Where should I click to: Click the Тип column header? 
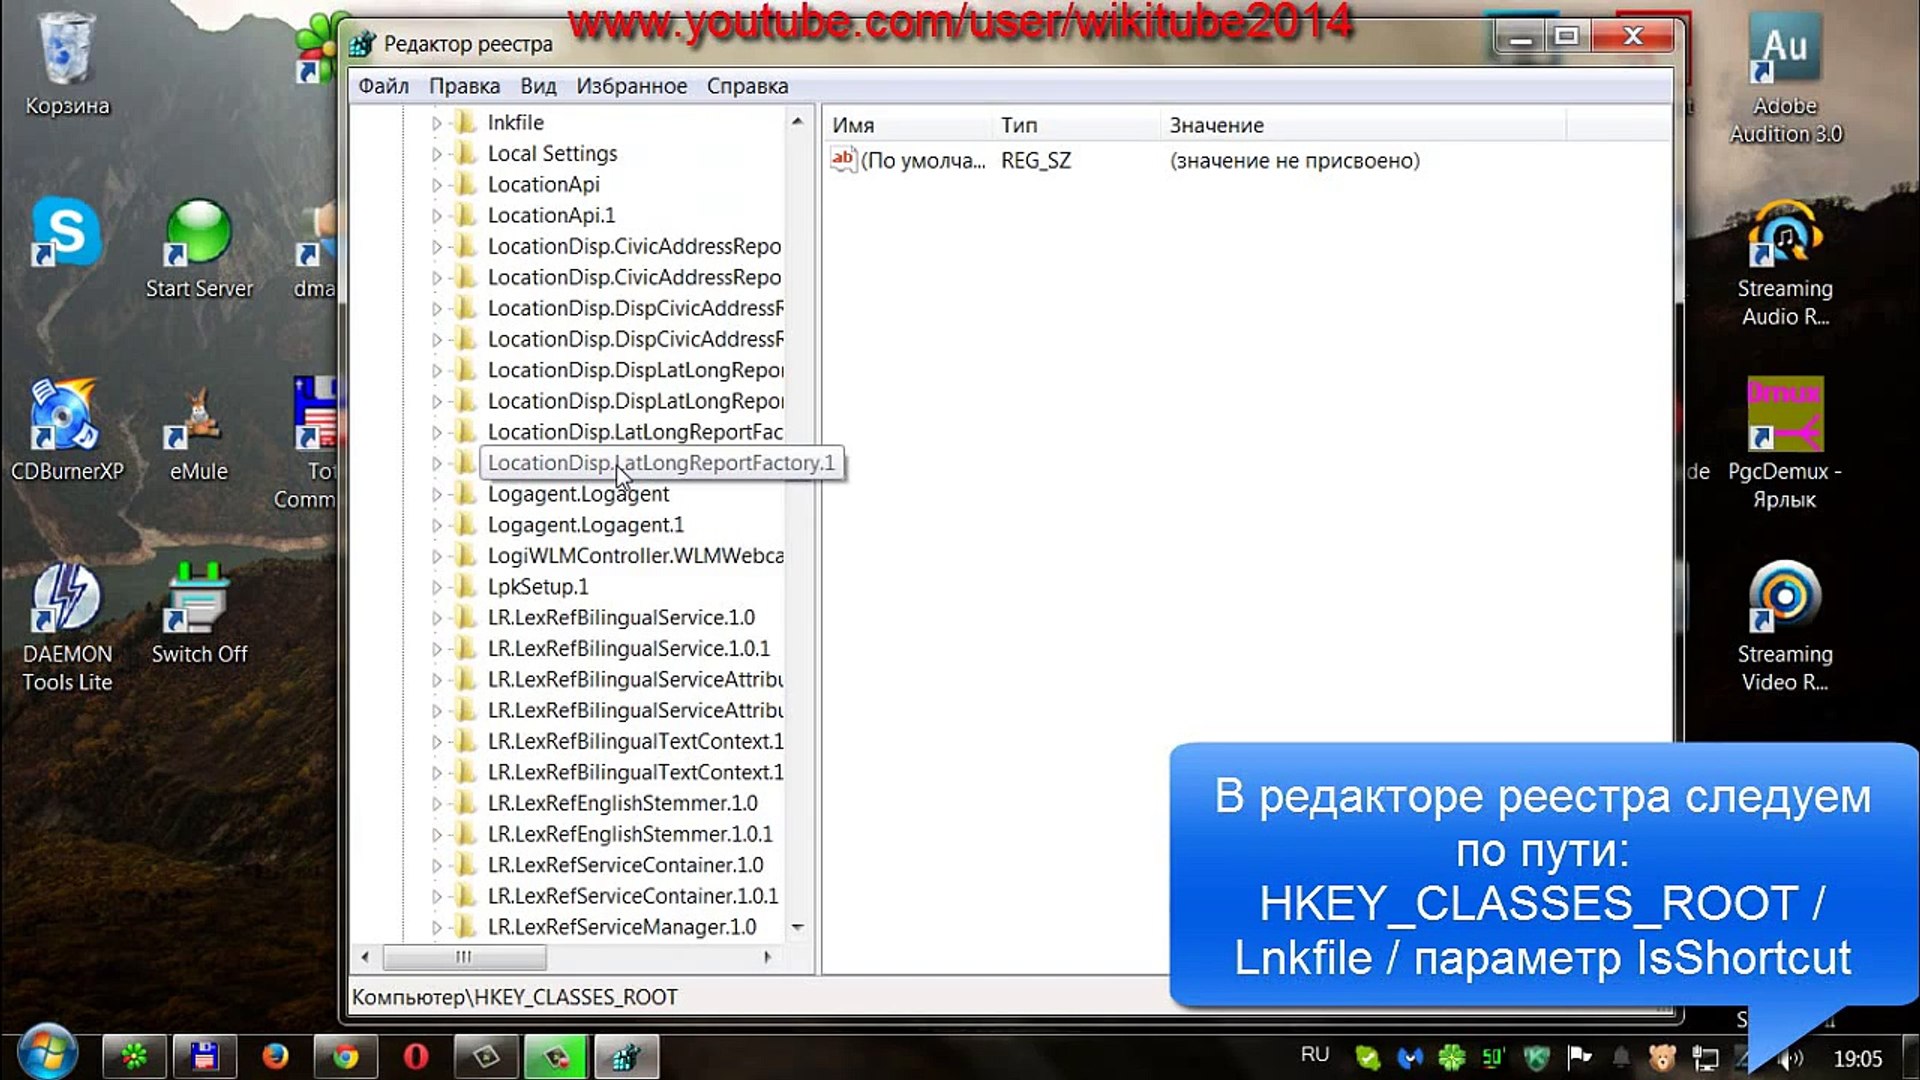[1076, 125]
